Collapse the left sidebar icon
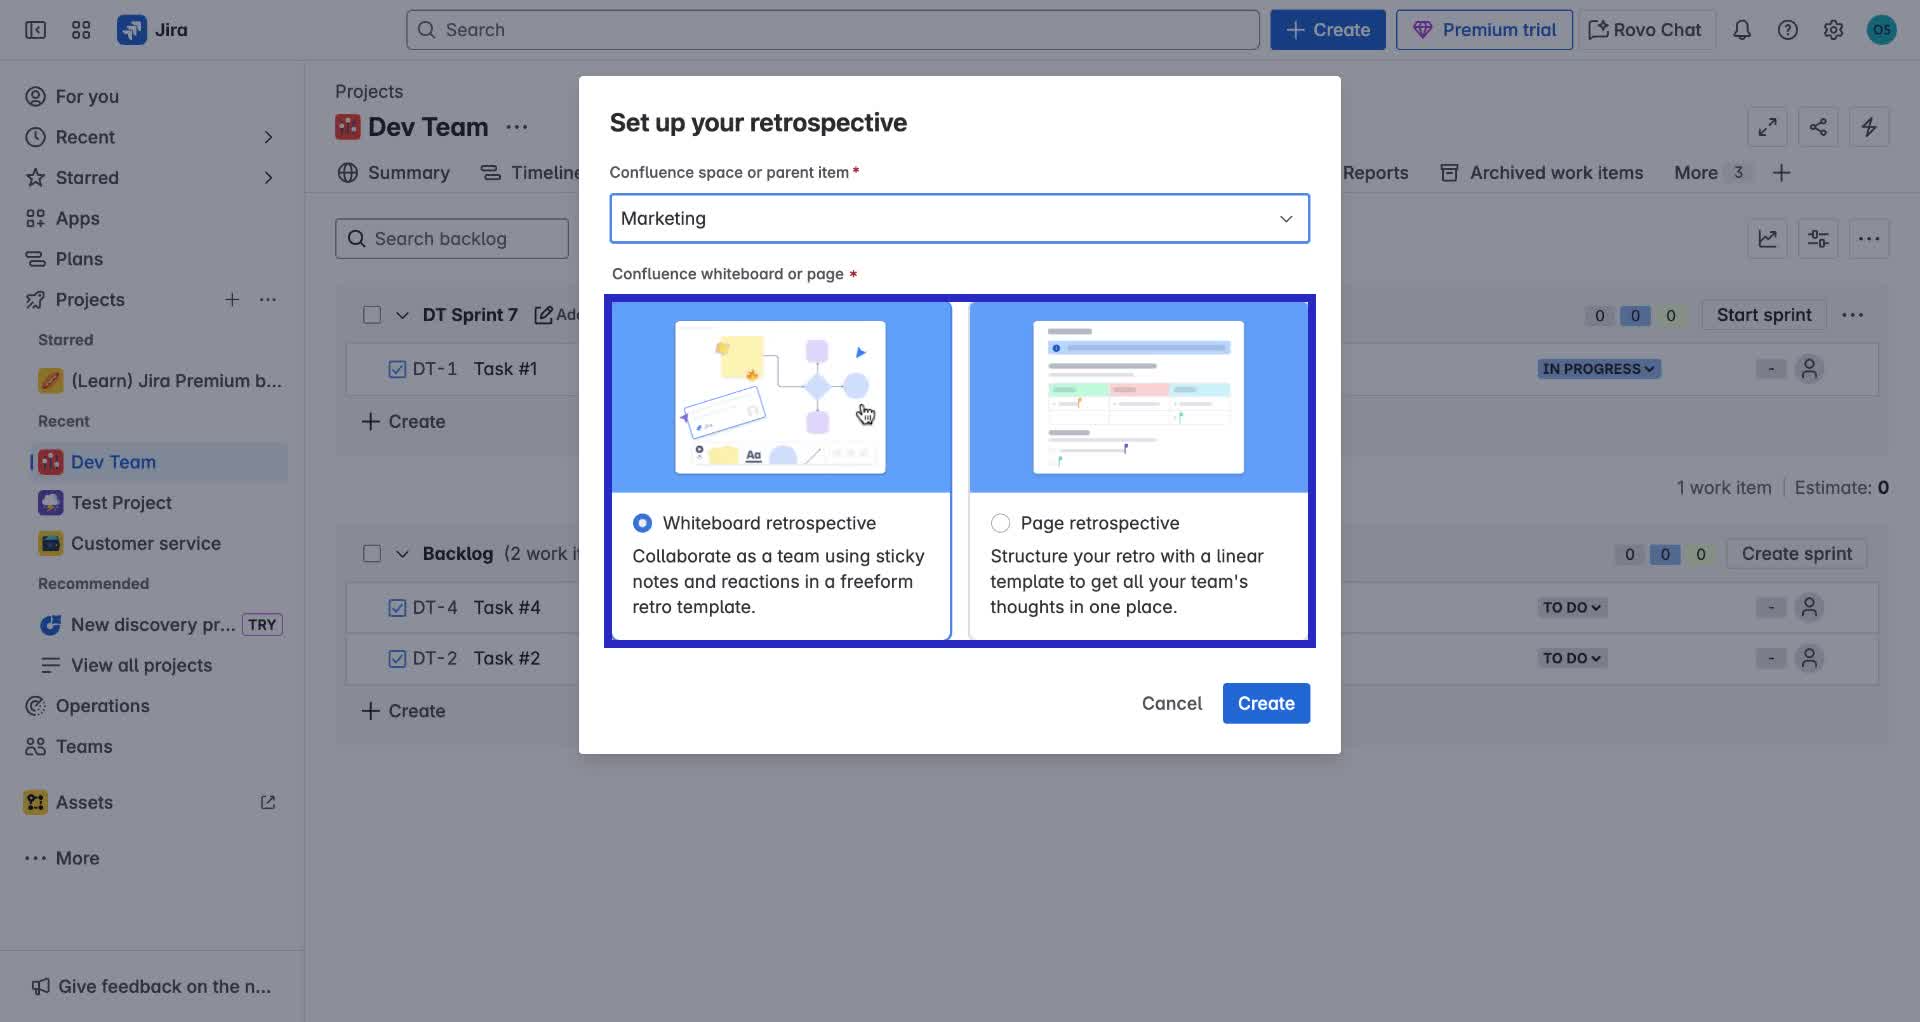This screenshot has height=1022, width=1920. point(34,29)
